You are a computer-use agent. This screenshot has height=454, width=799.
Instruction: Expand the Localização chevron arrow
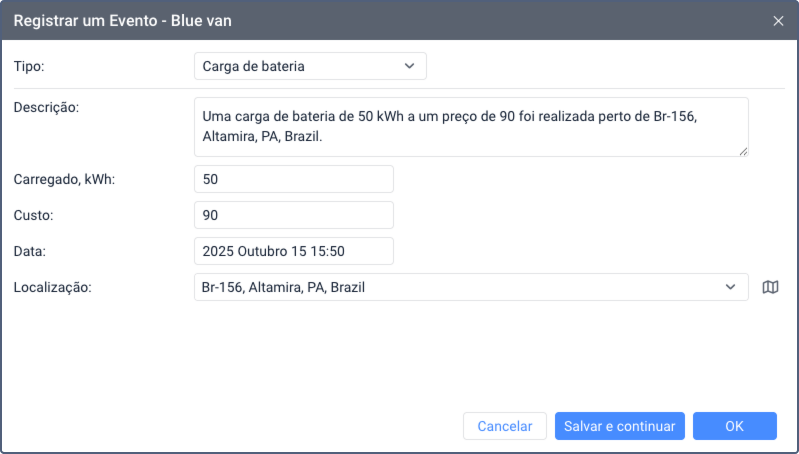730,287
